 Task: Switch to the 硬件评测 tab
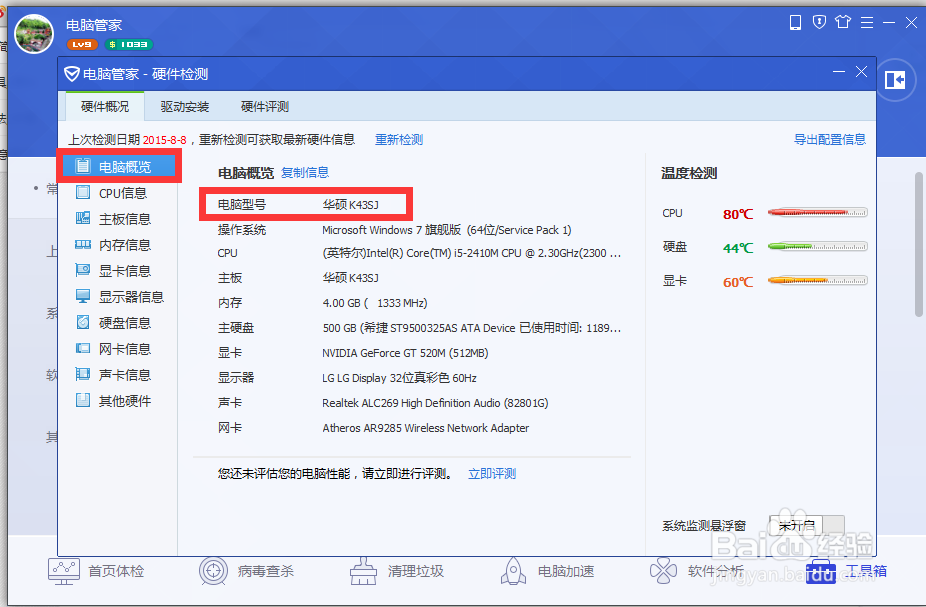pos(265,106)
